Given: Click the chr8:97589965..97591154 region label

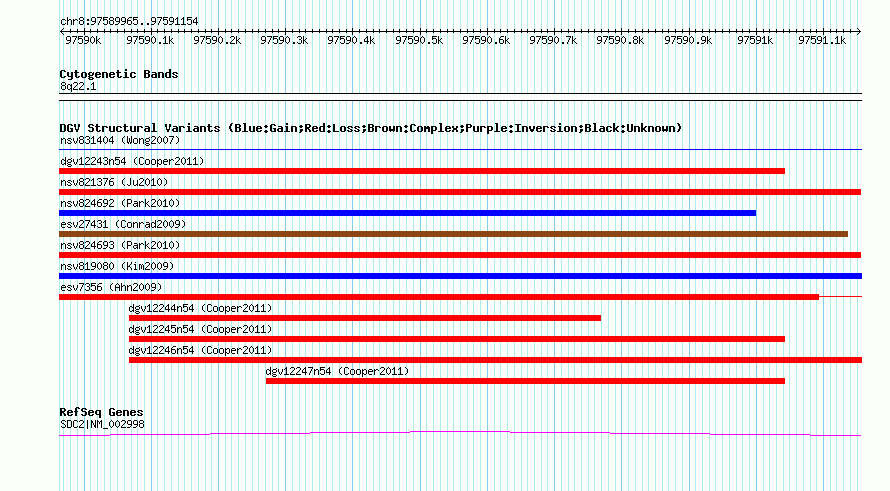Looking at the screenshot, I should click(129, 22).
